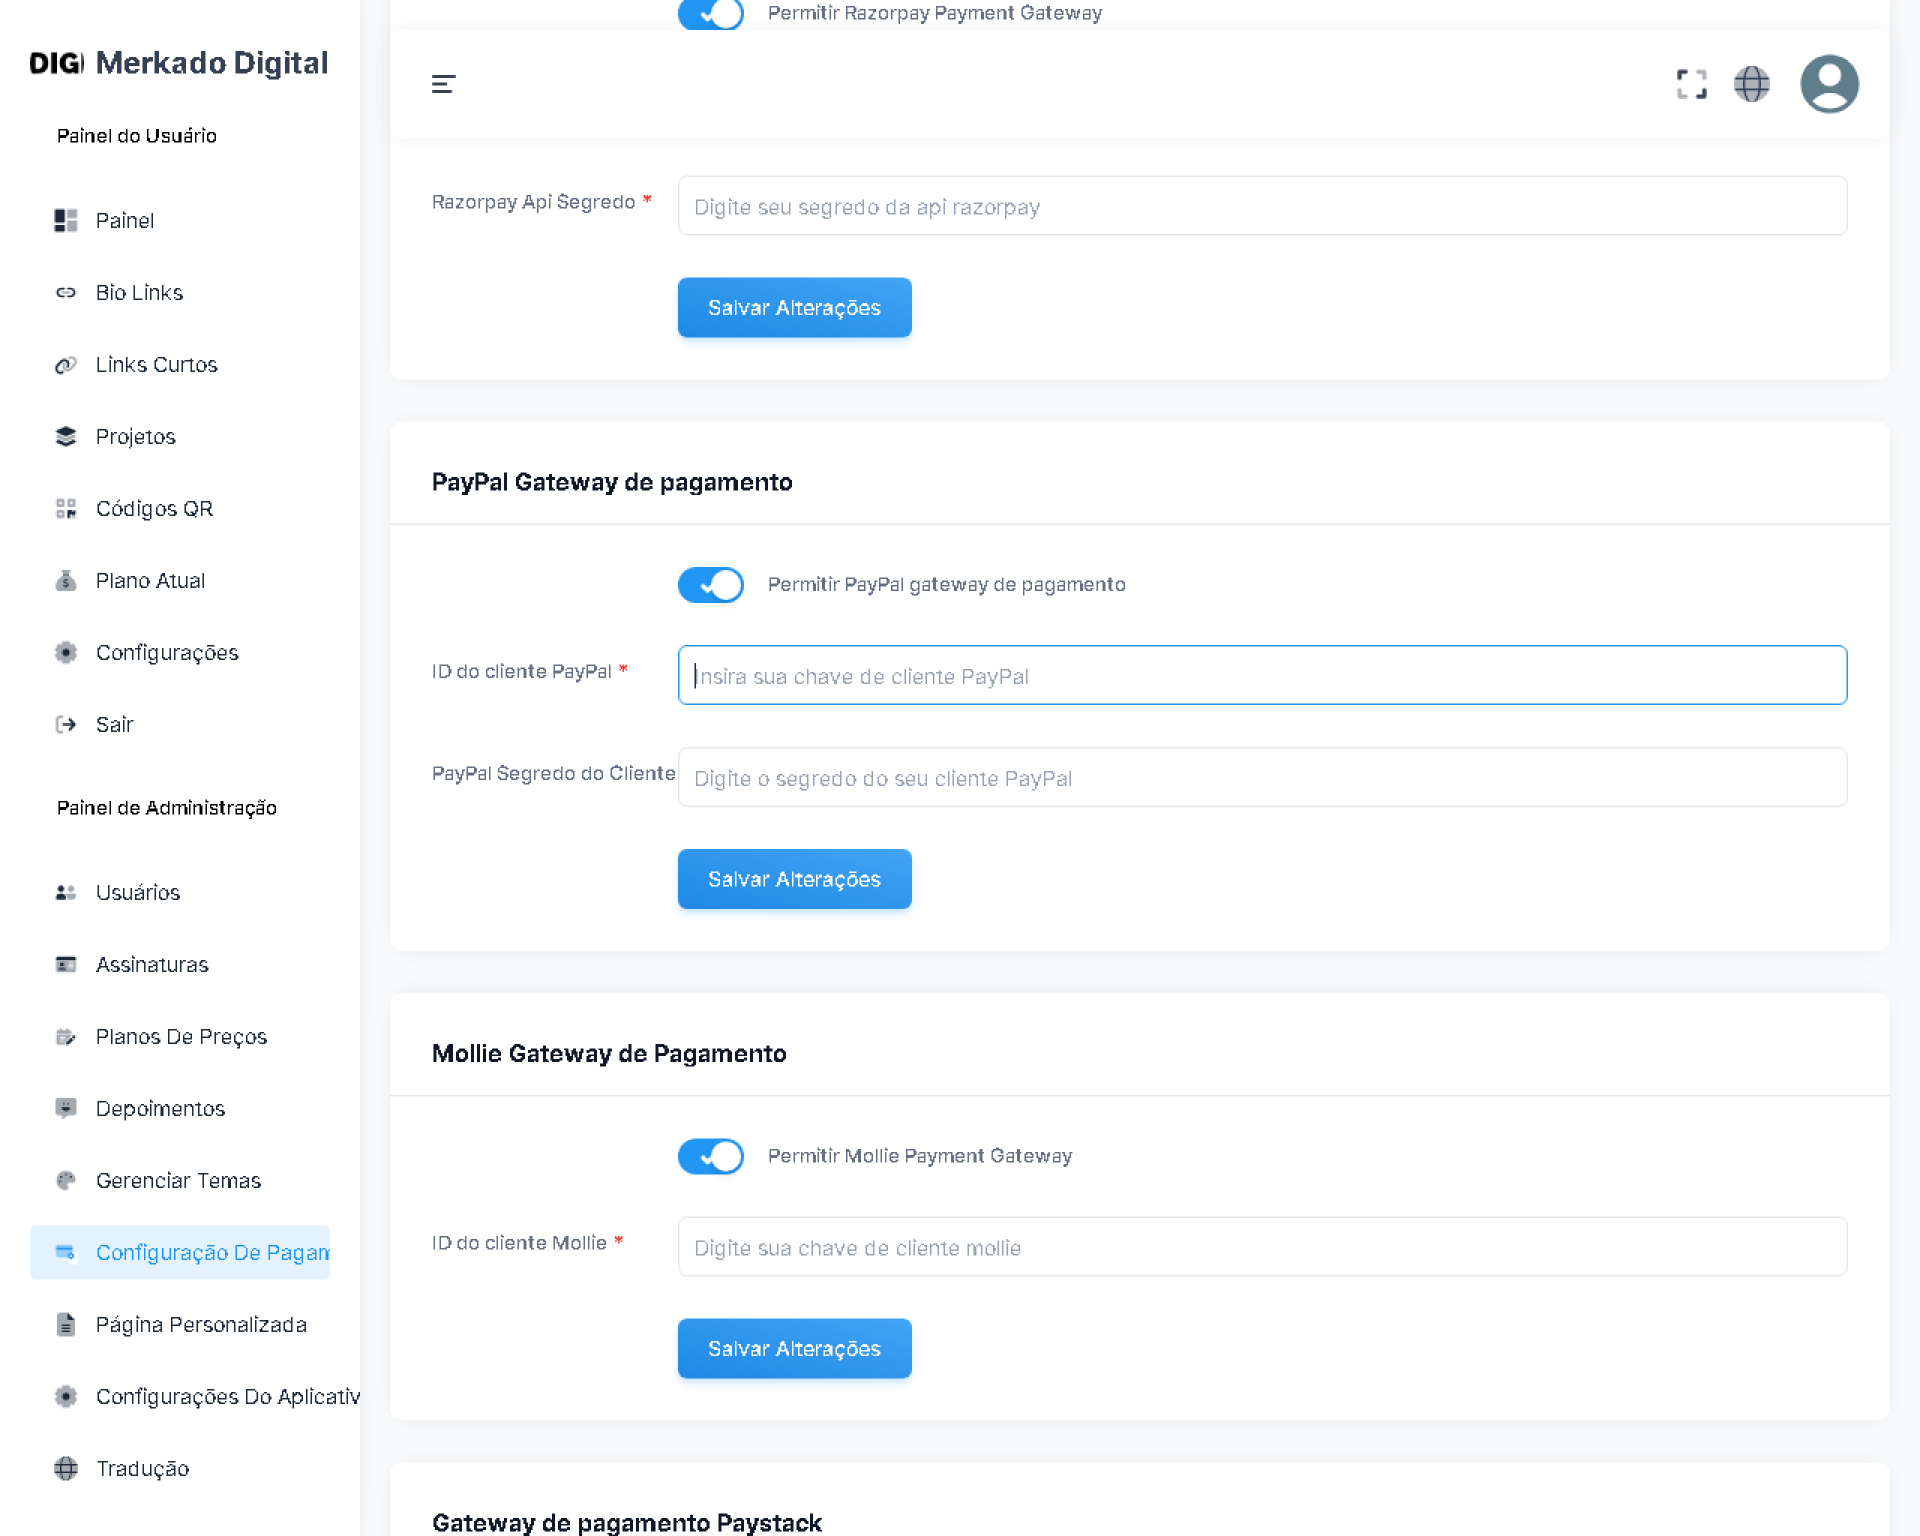Go to Assinaturas in the sidebar
Screen dimensions: 1920x1536
[x=152, y=965]
